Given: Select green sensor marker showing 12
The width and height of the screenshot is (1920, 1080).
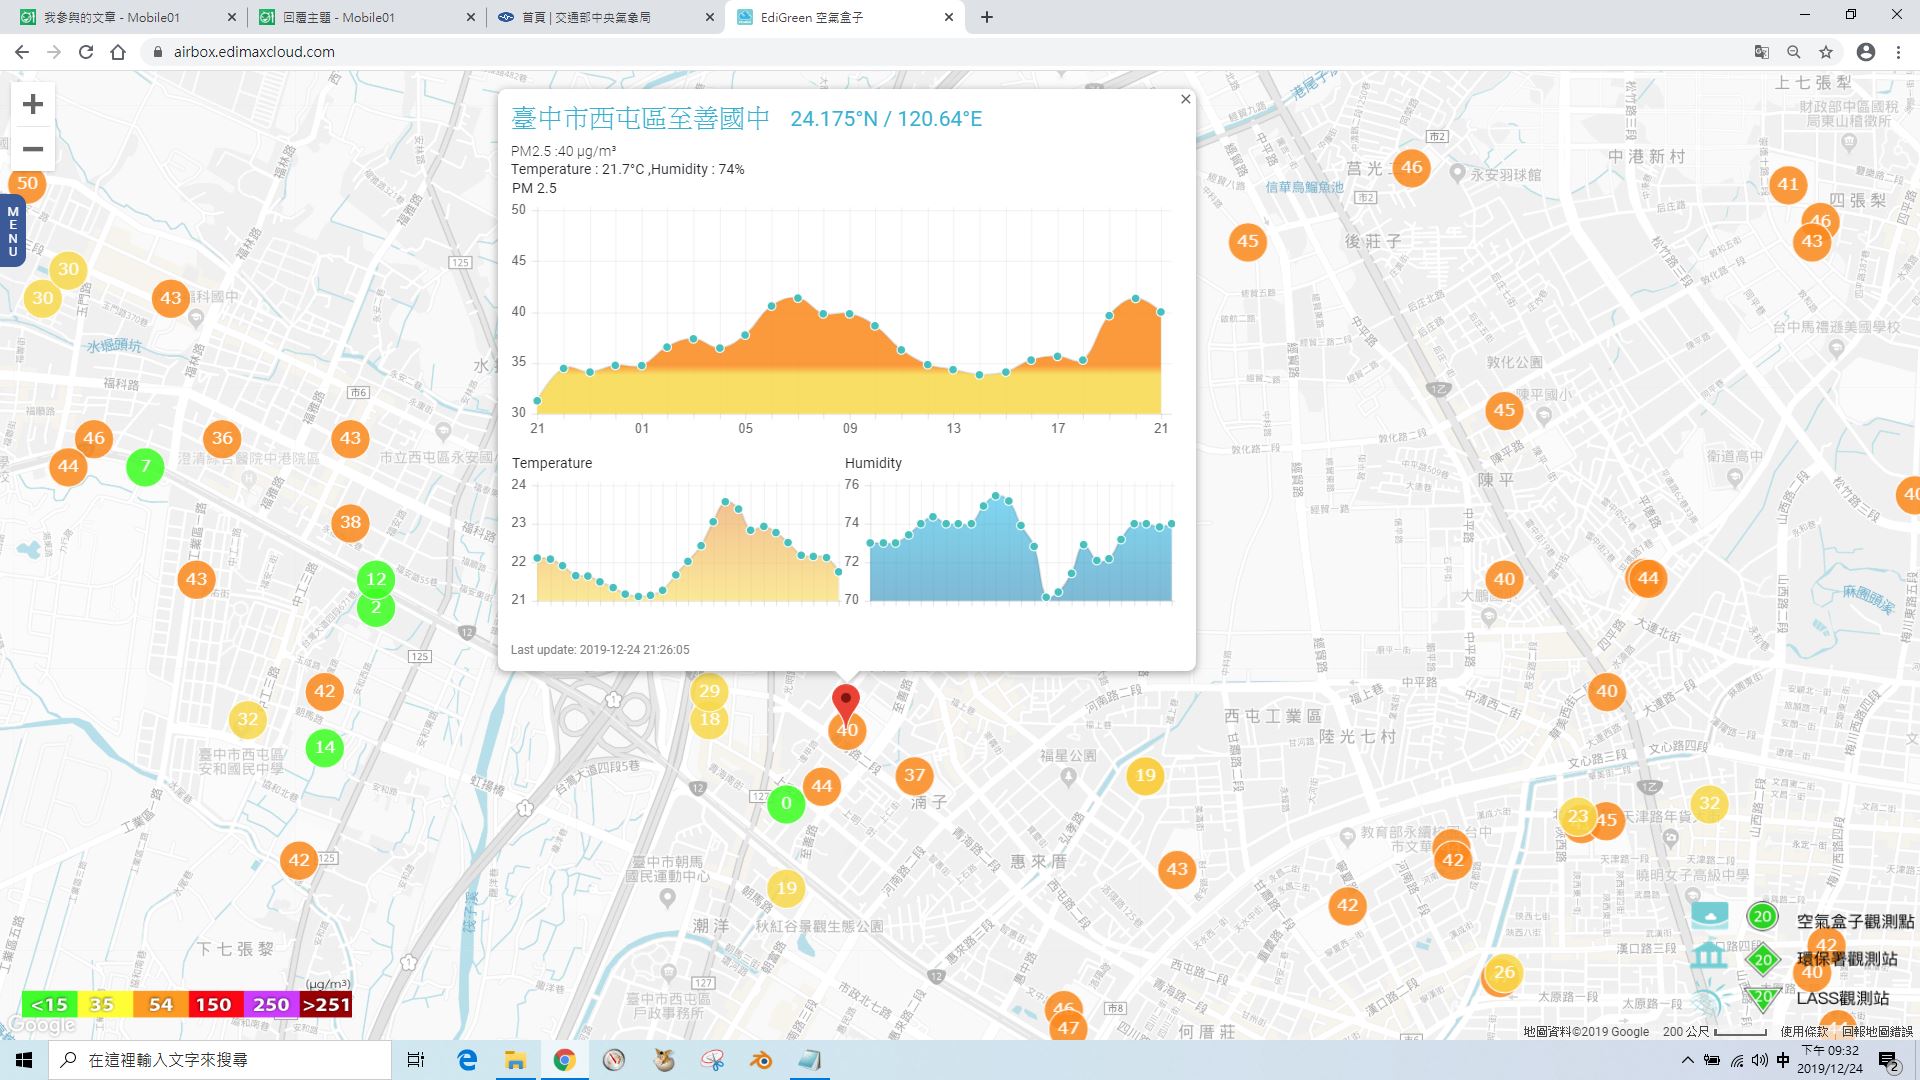Looking at the screenshot, I should (376, 579).
